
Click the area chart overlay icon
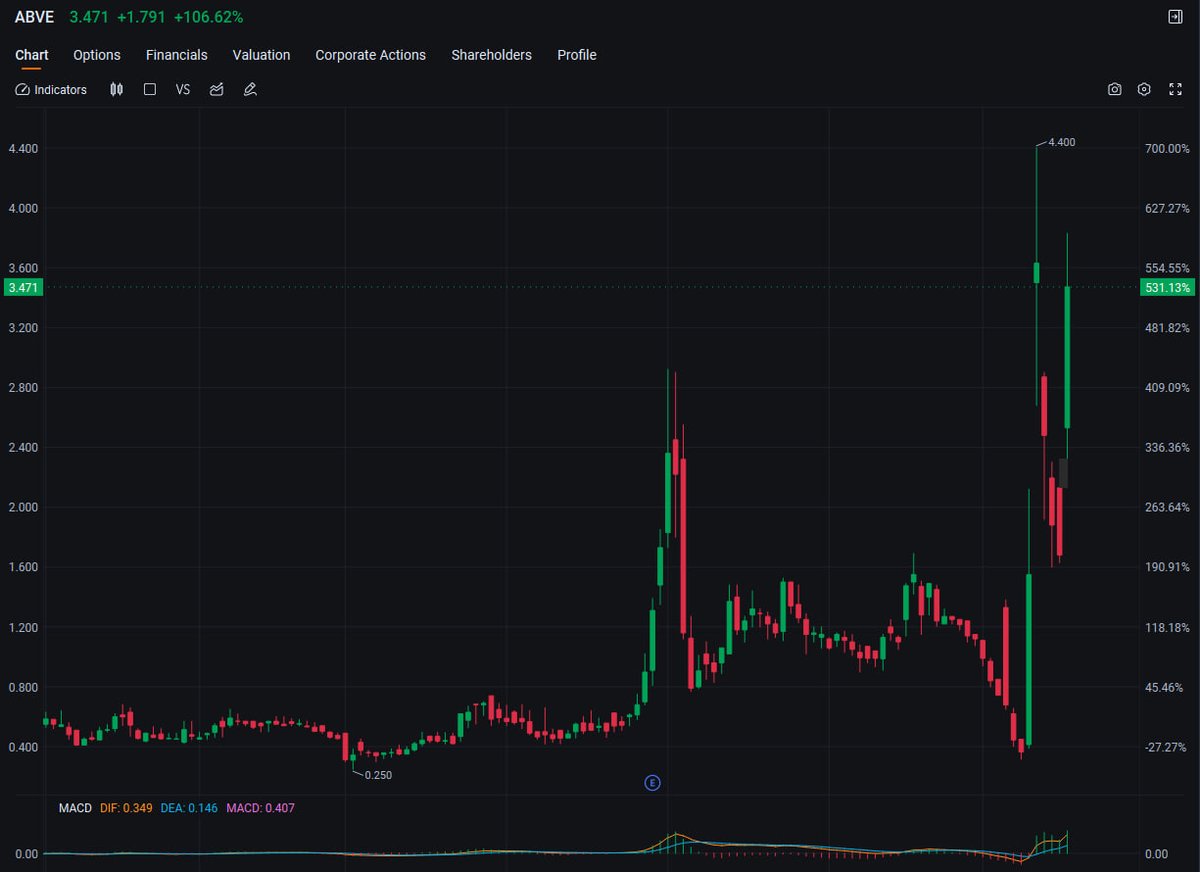point(217,90)
